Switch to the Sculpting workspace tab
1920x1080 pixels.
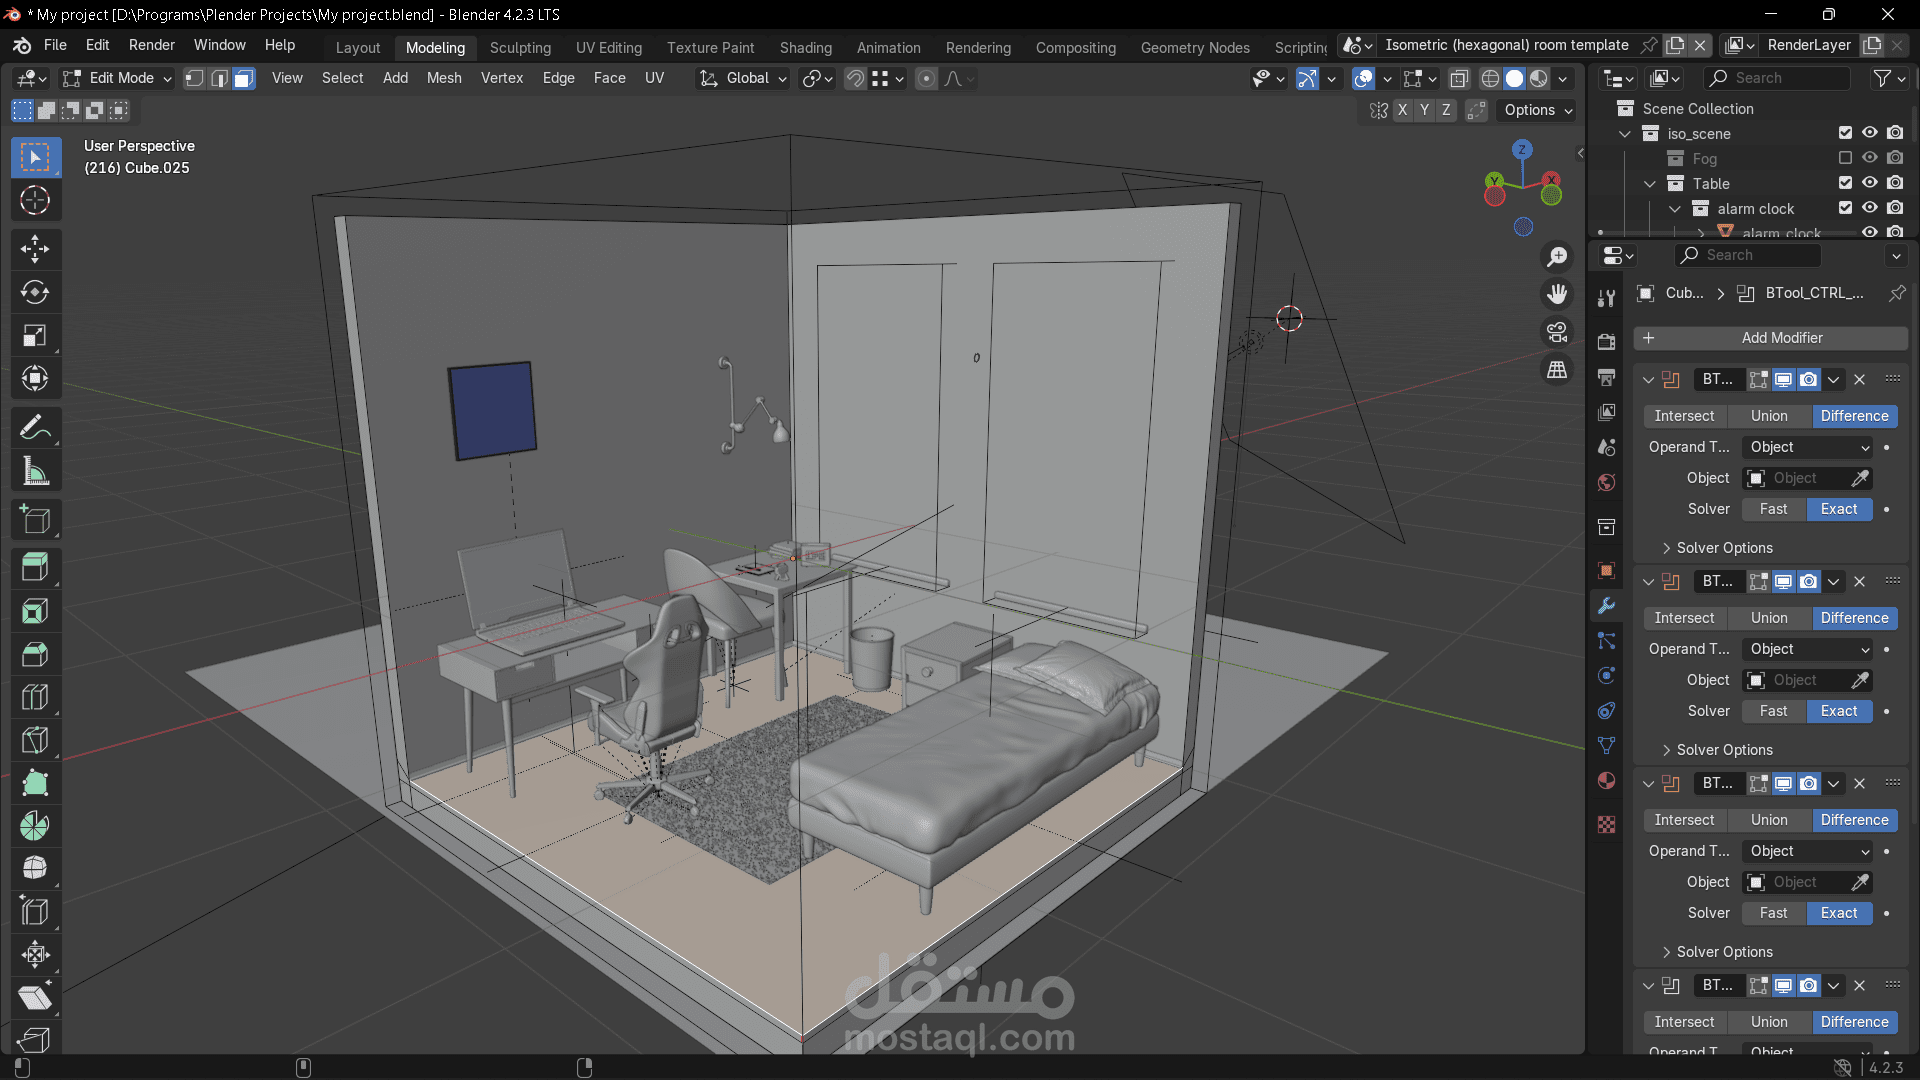[520, 47]
